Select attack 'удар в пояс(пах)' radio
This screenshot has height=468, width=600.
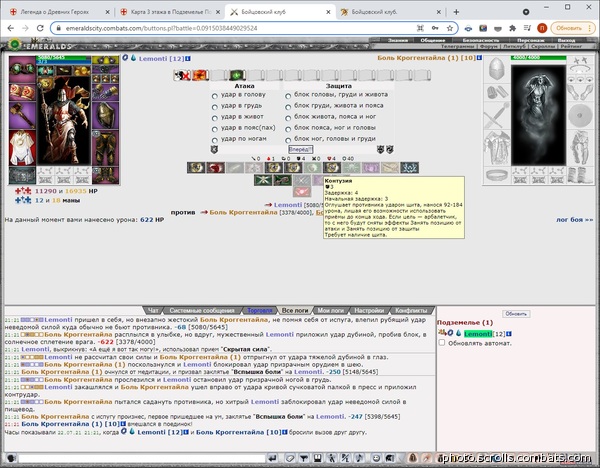215,129
